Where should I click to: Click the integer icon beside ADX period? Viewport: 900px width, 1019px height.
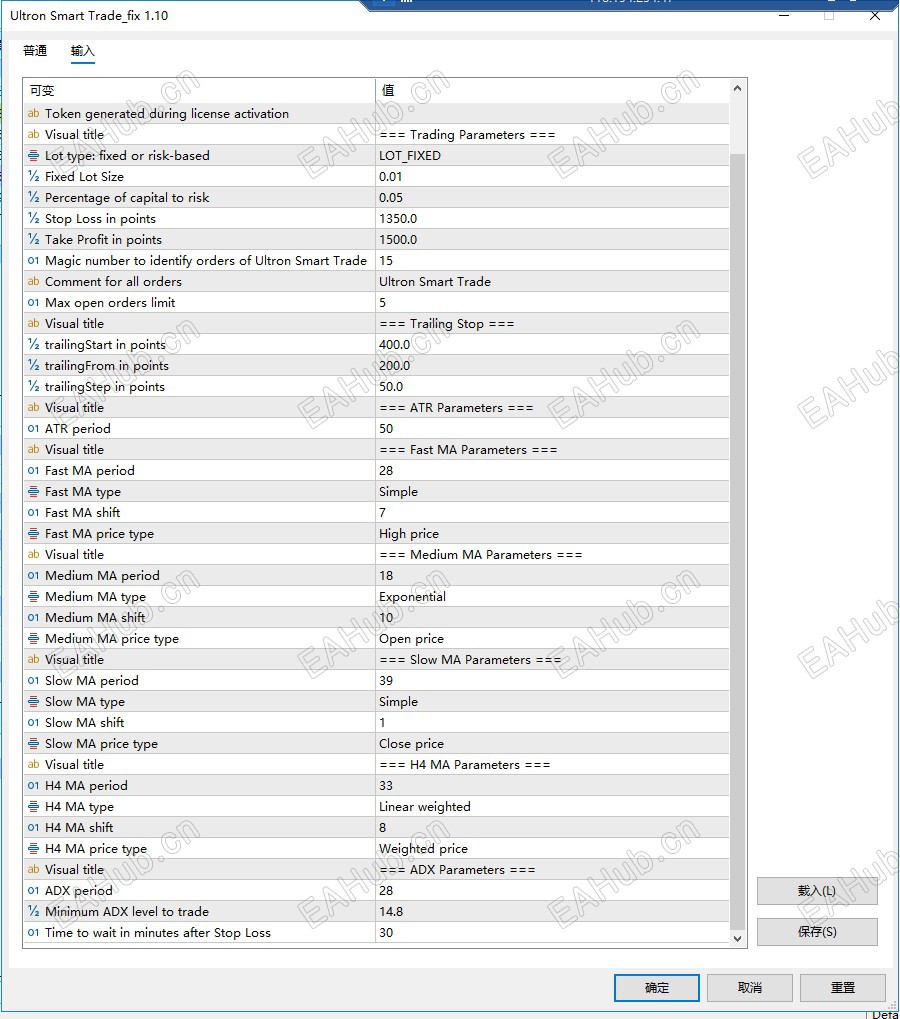33,891
